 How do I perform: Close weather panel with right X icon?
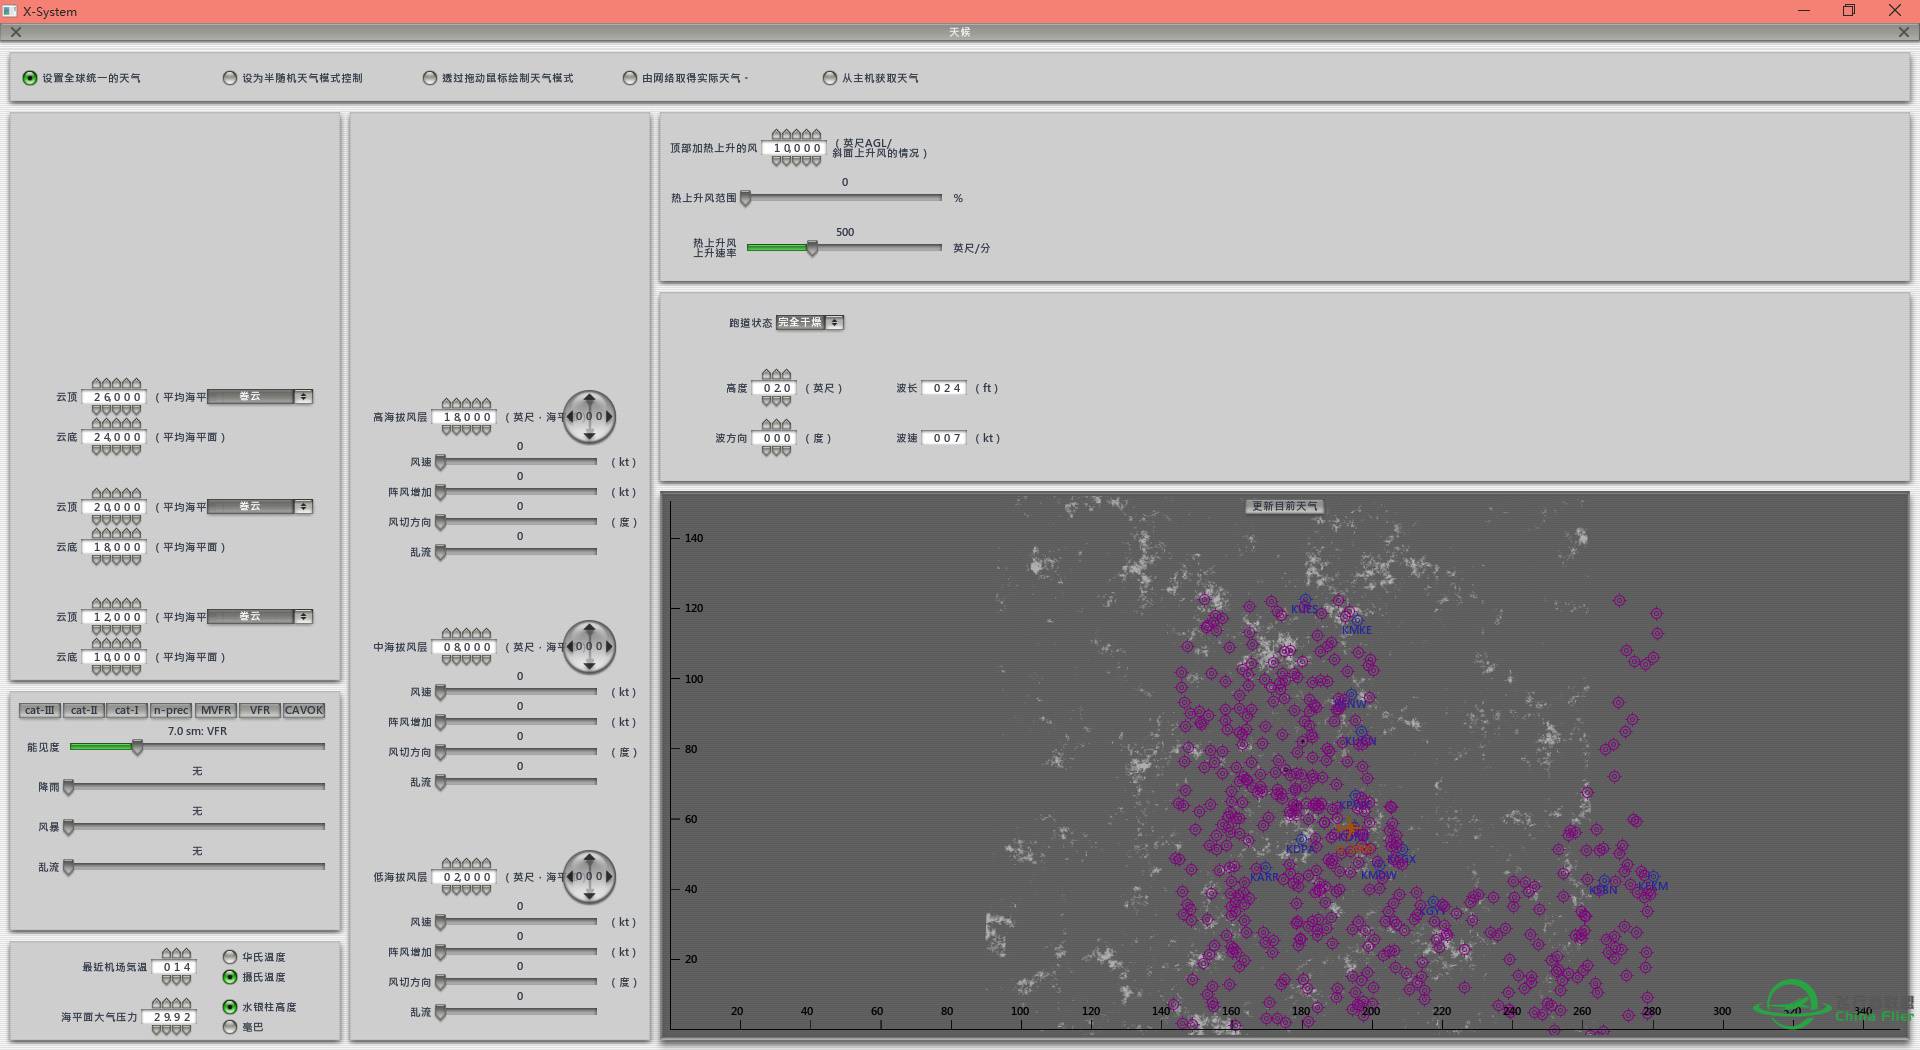click(x=1904, y=32)
